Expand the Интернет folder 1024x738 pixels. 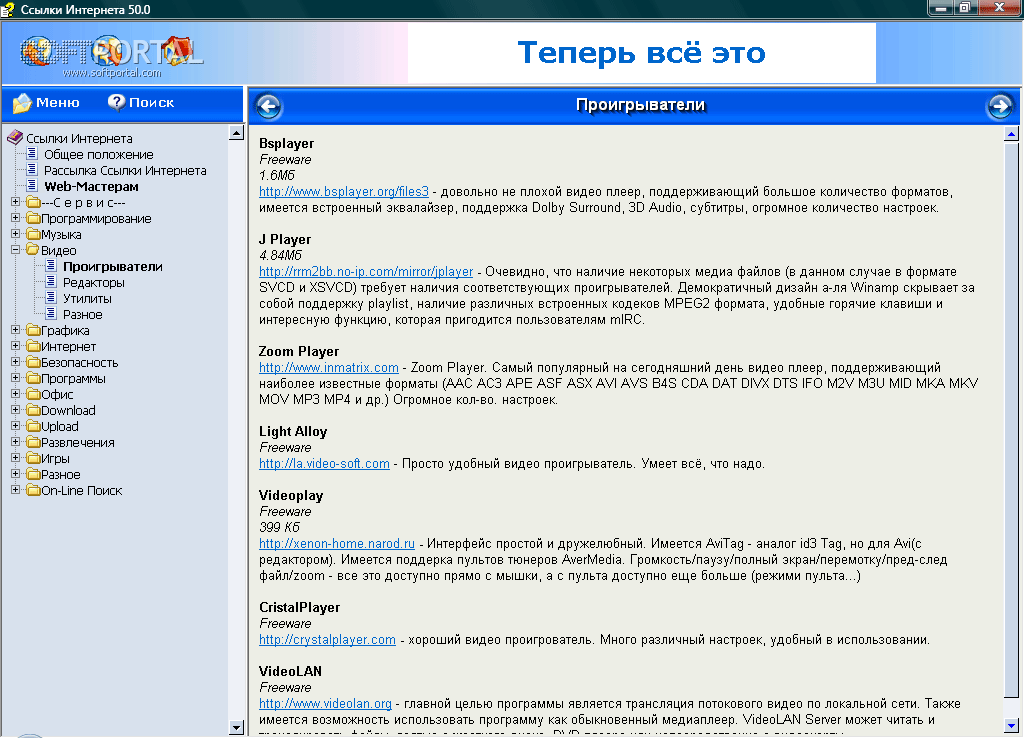pos(16,346)
